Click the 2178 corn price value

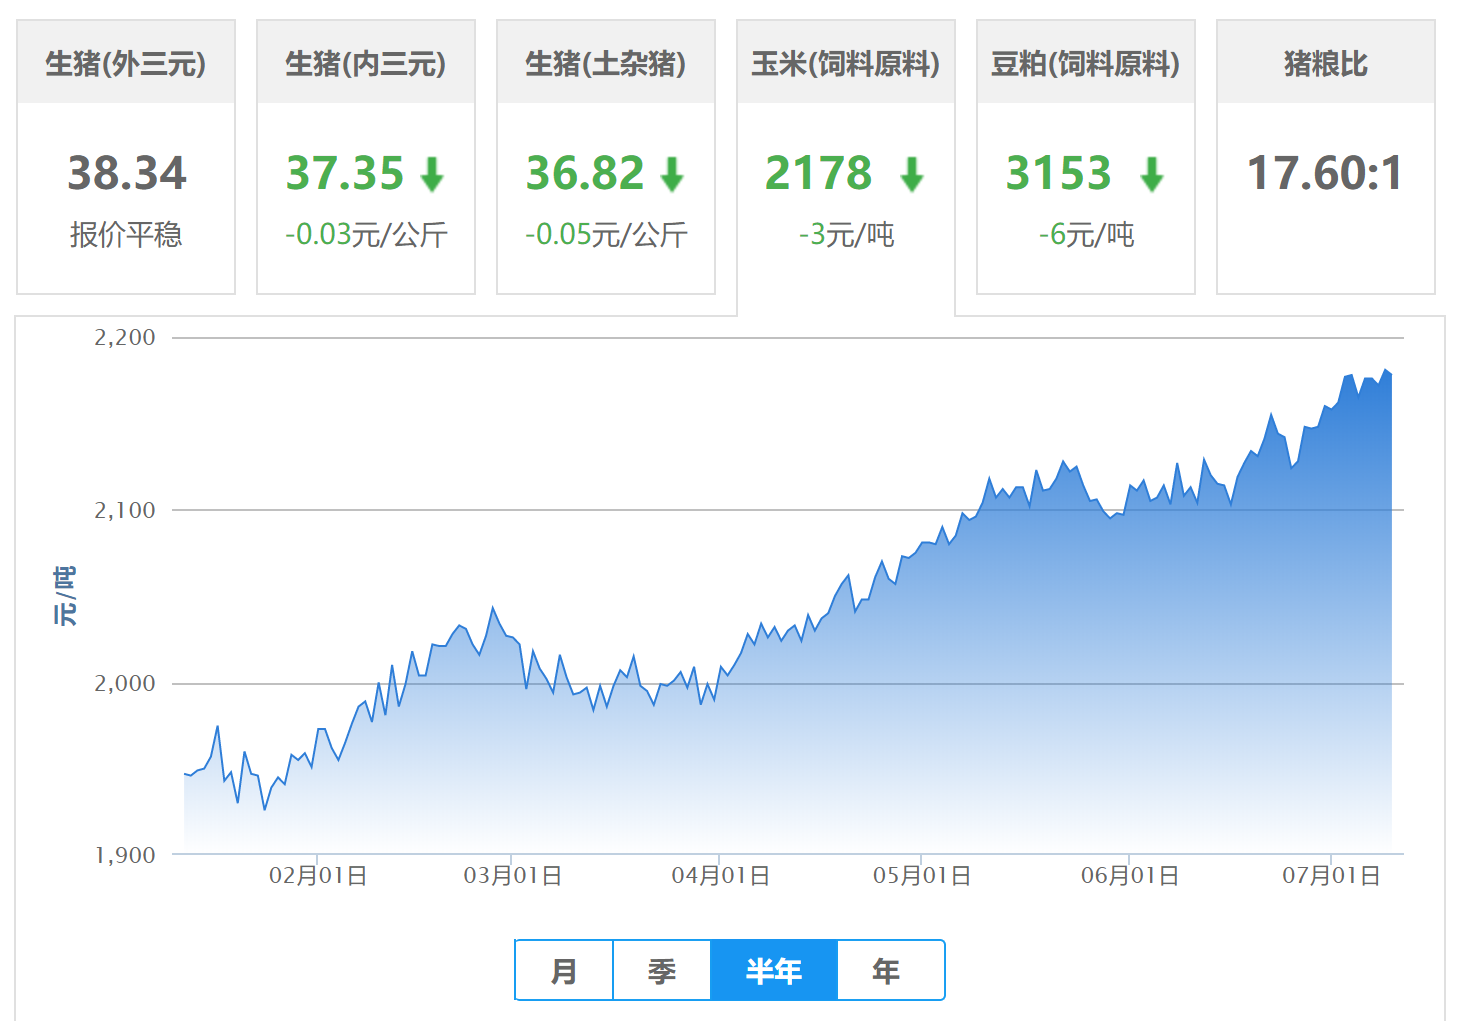[819, 173]
